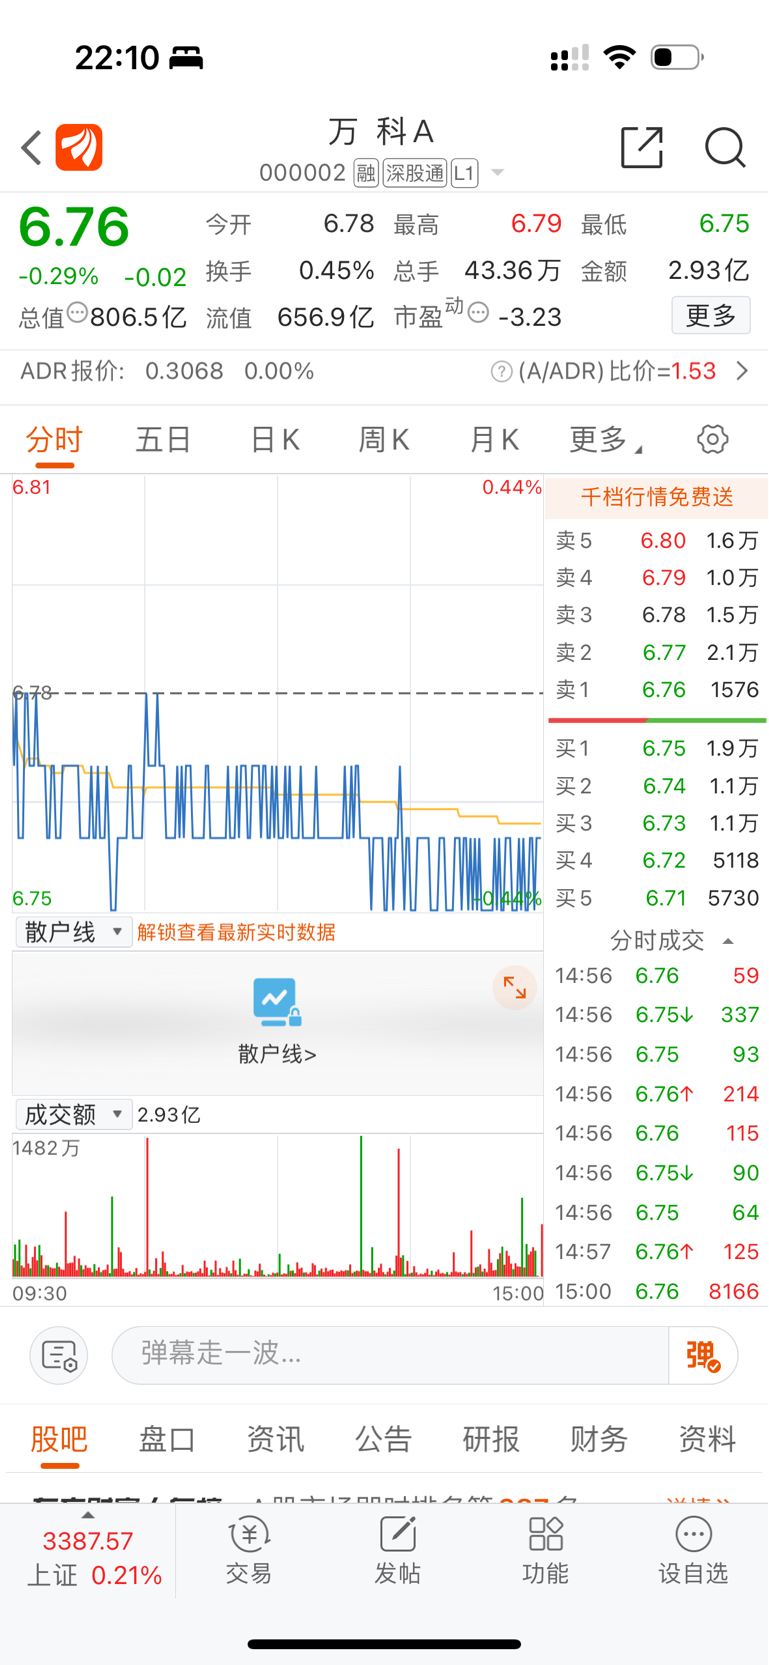Tap 设自选 add to watchlist icon
Viewport: 769px width, 1665px height.
693,1551
